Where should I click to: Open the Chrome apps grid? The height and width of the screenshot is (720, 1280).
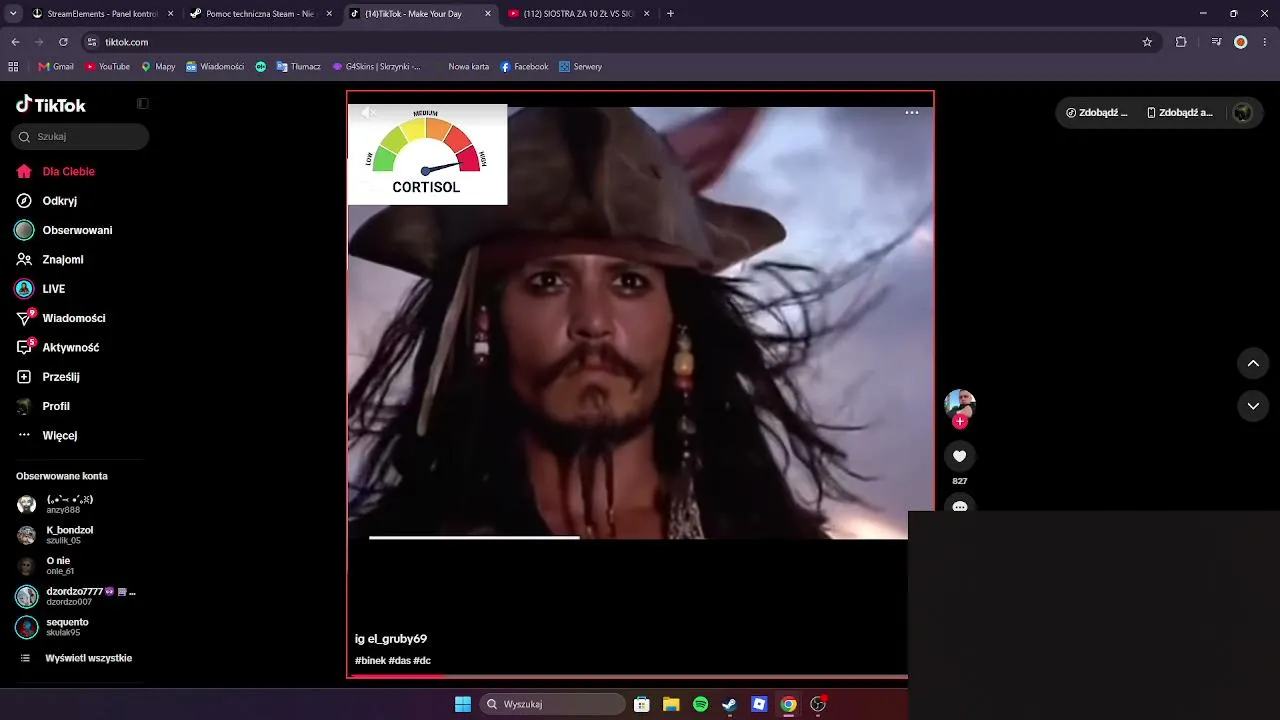[13, 67]
